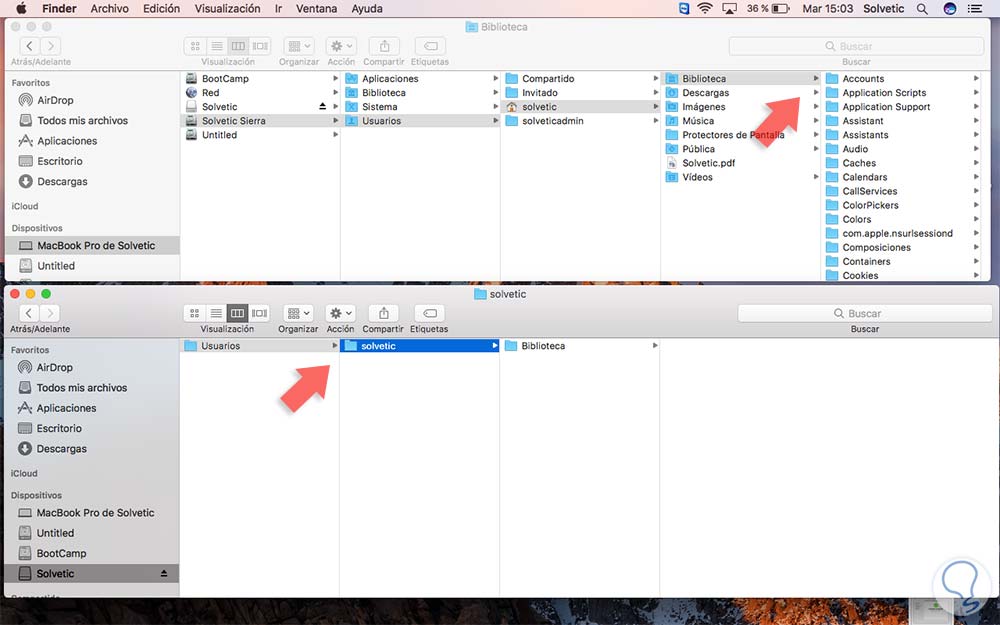Switch to icon view in solvetic window
The height and width of the screenshot is (625, 1000).
tap(195, 313)
